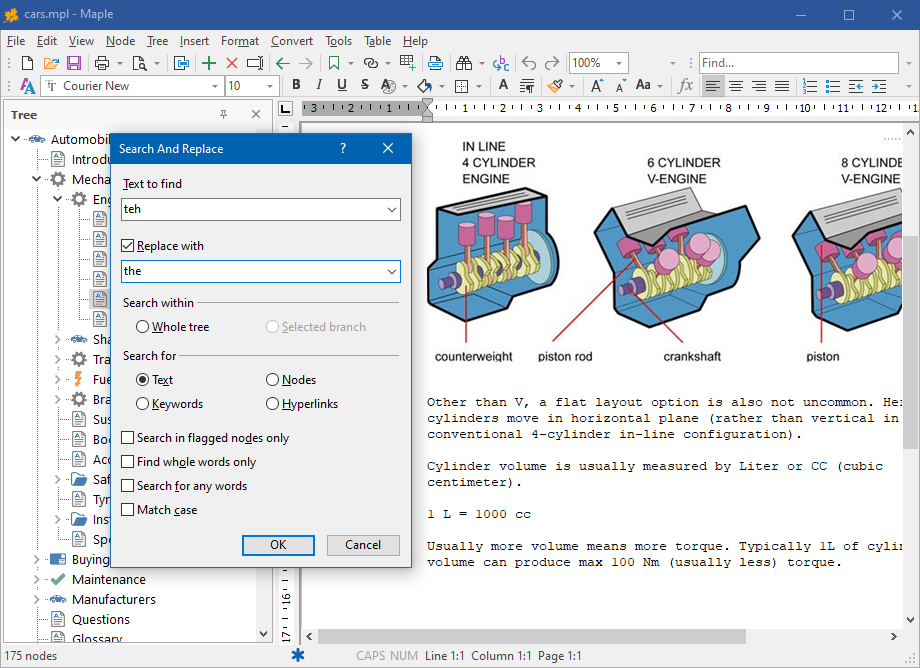This screenshot has height=668, width=920.
Task: Expand the Manufacturers tree node
Action: (x=36, y=599)
